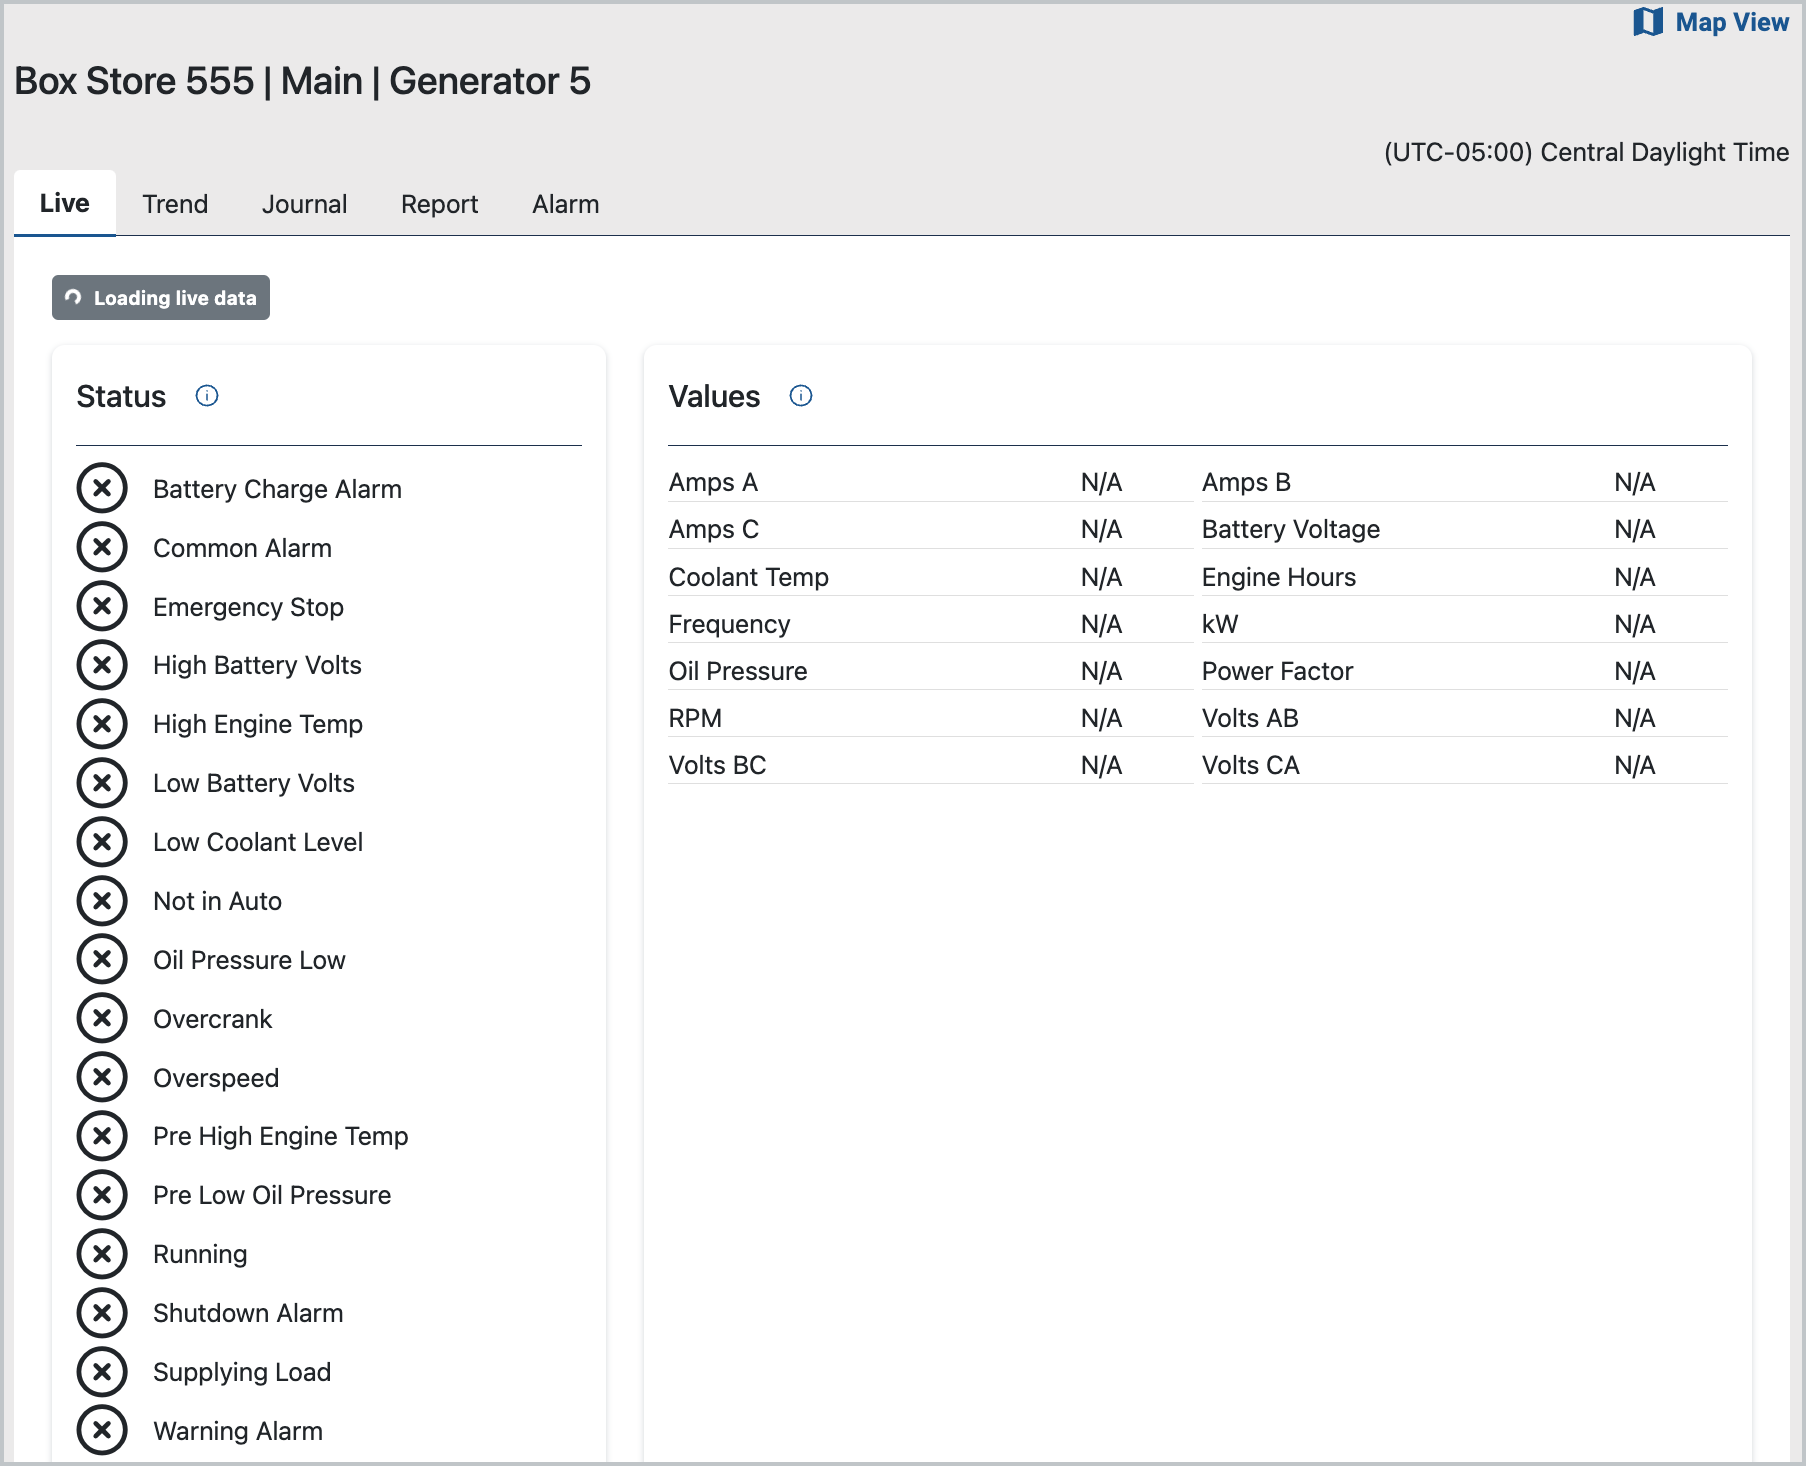Open the Status panel info icon
Image resolution: width=1806 pixels, height=1466 pixels.
[x=207, y=396]
